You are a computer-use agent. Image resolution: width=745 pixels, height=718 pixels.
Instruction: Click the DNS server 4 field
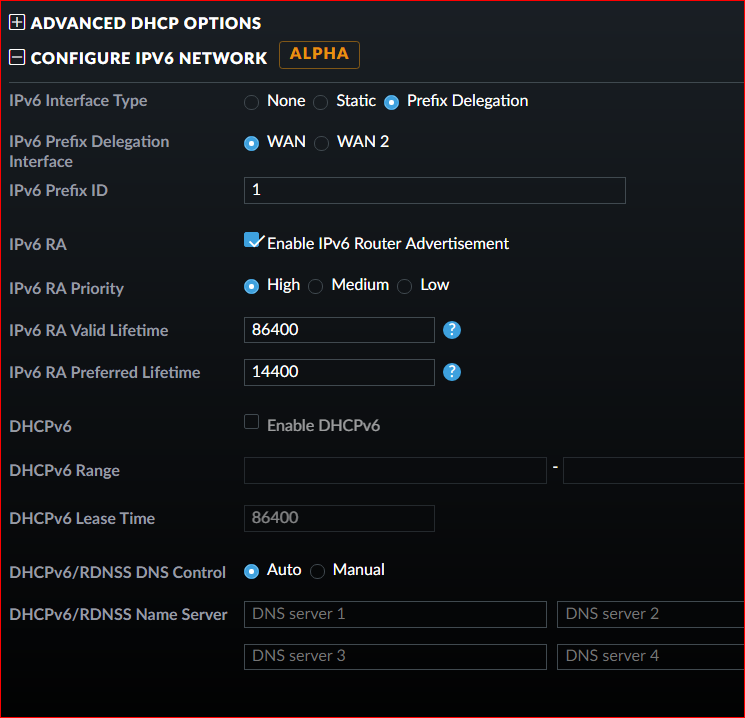tap(650, 656)
